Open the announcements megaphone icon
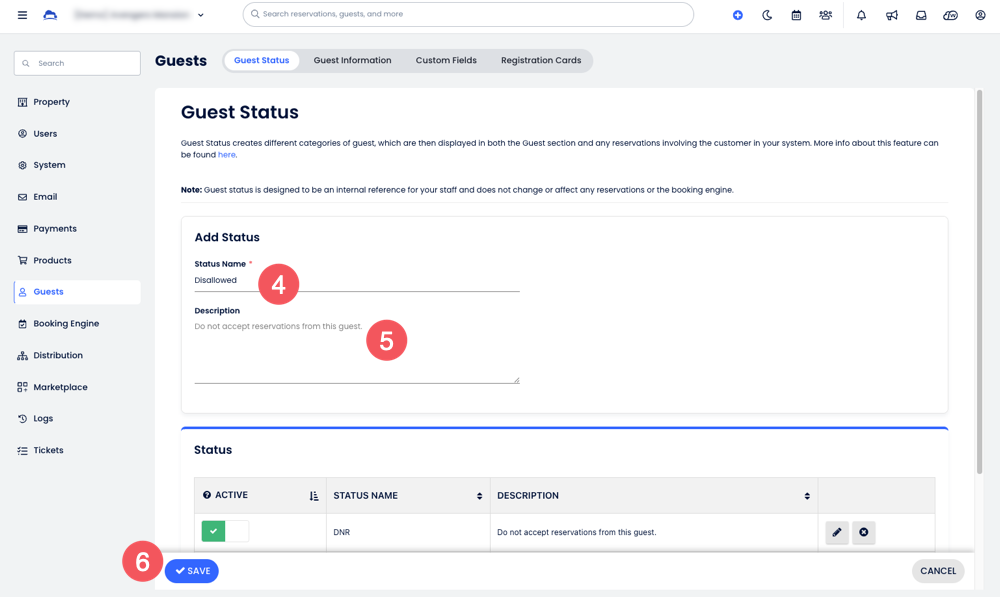This screenshot has height=597, width=1000. tap(891, 15)
